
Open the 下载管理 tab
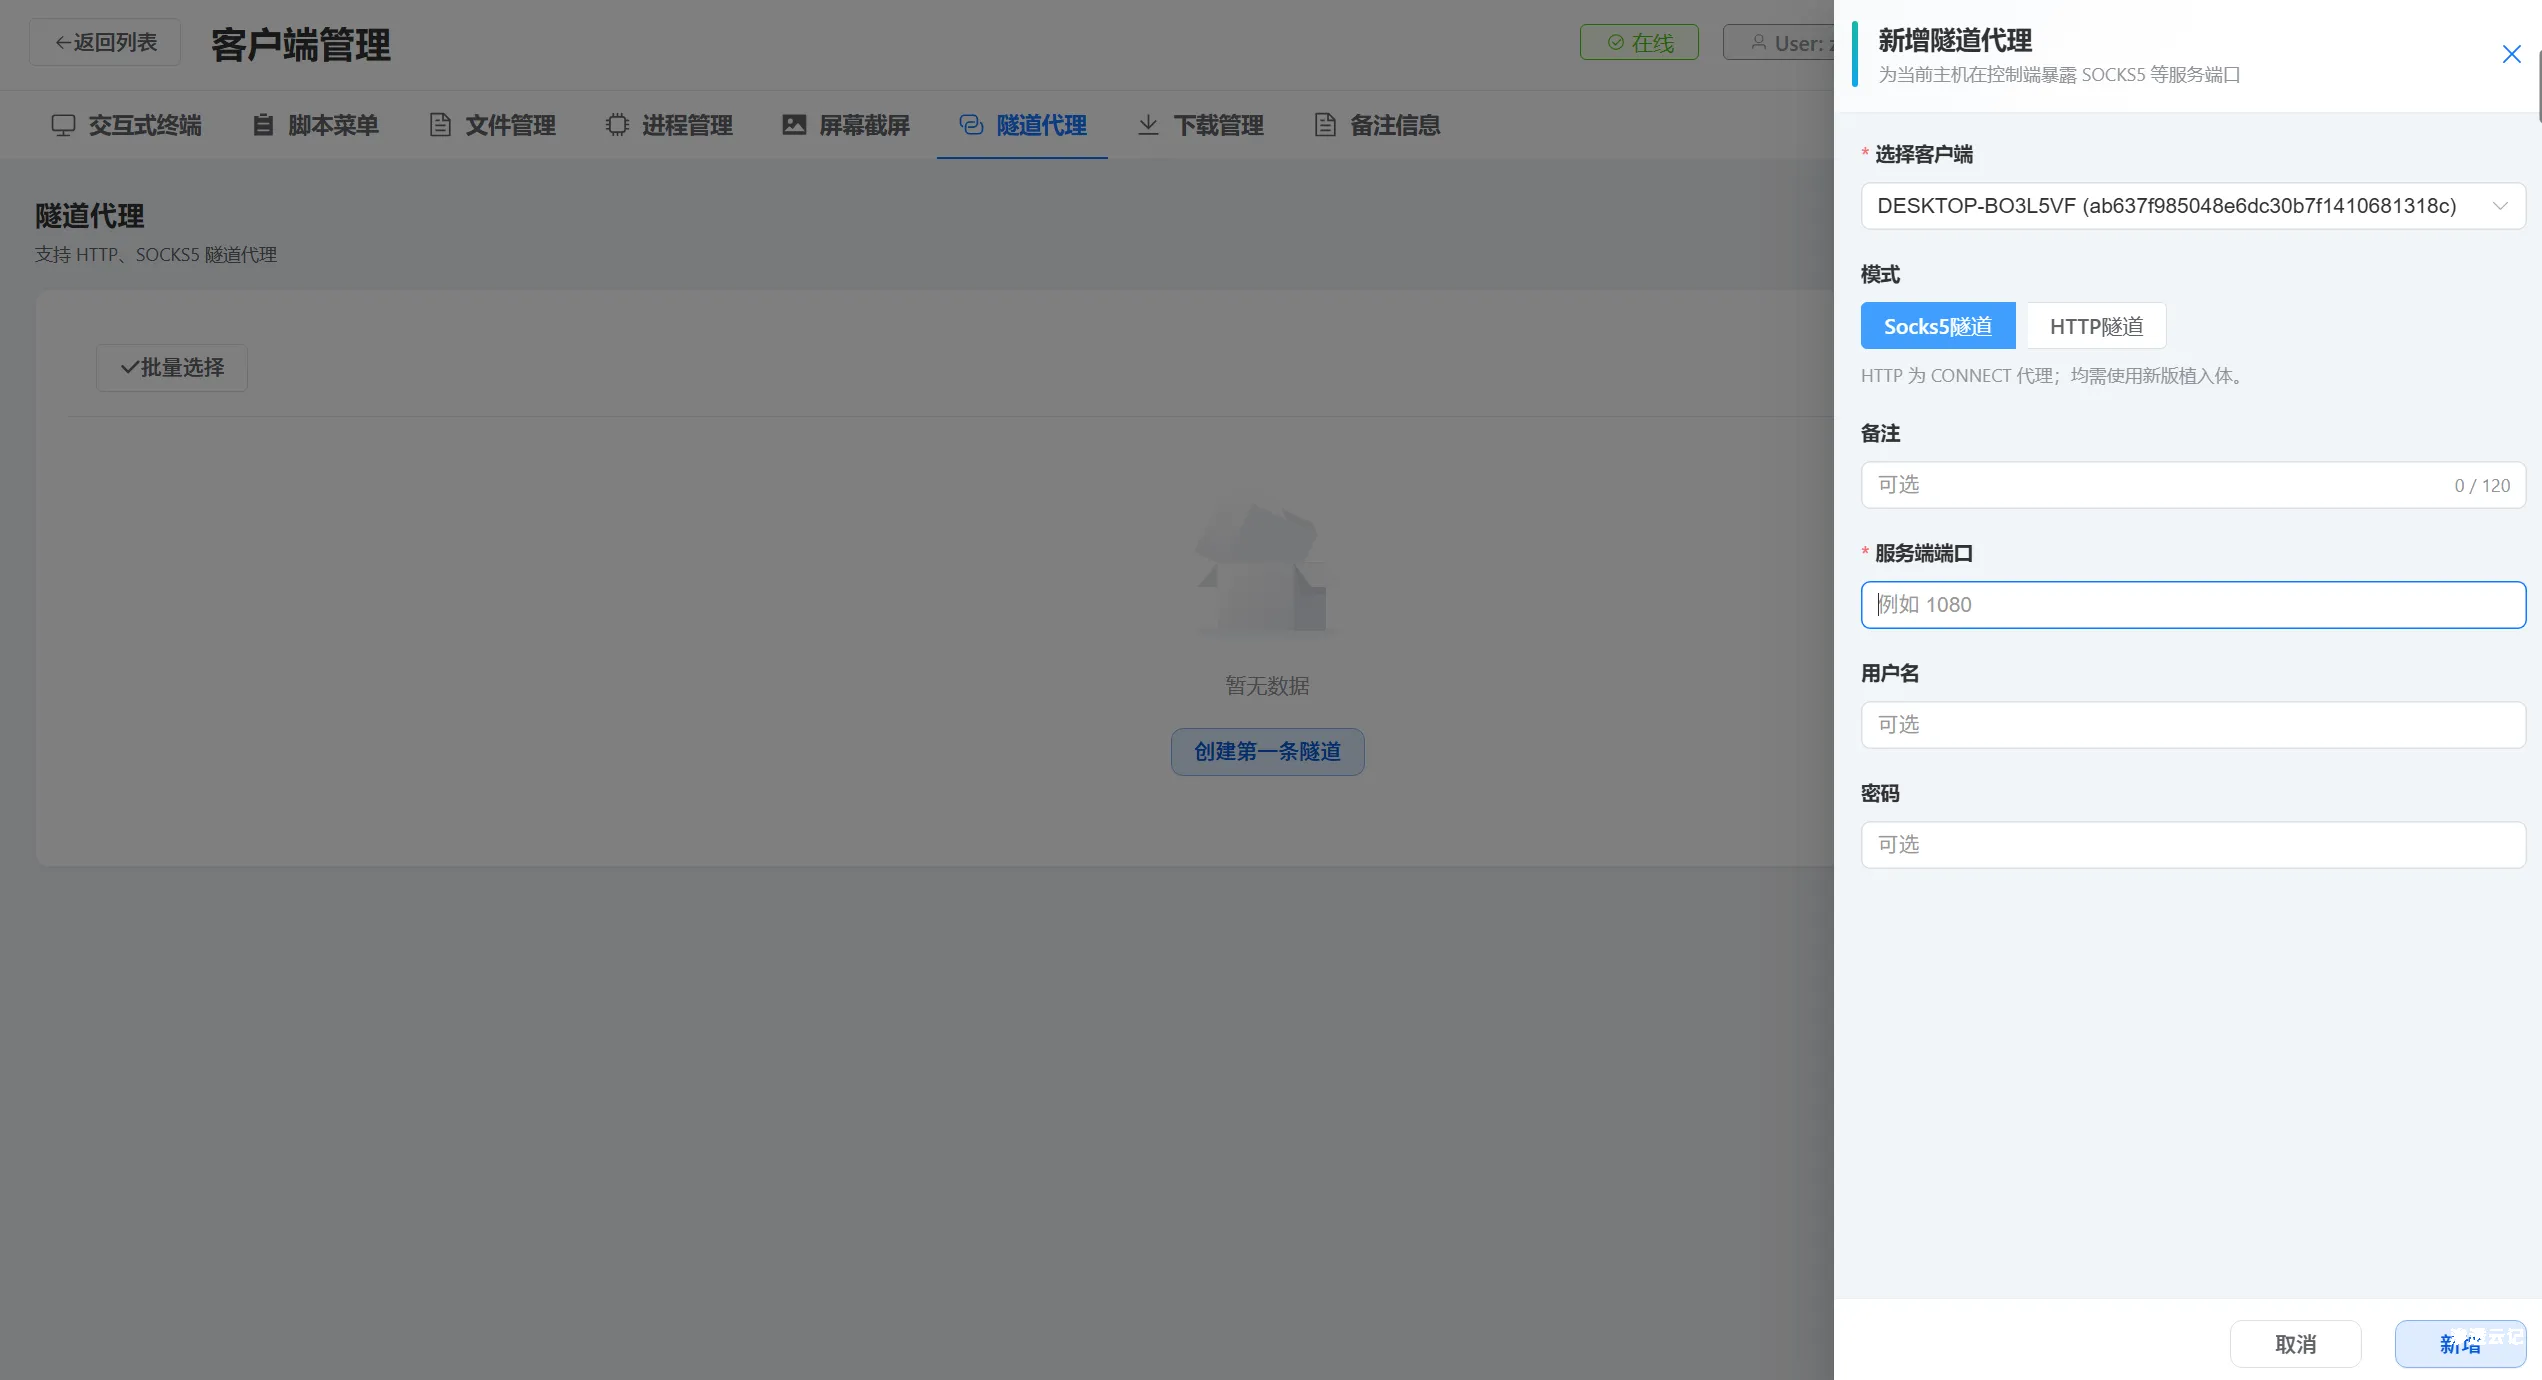pos(1199,125)
